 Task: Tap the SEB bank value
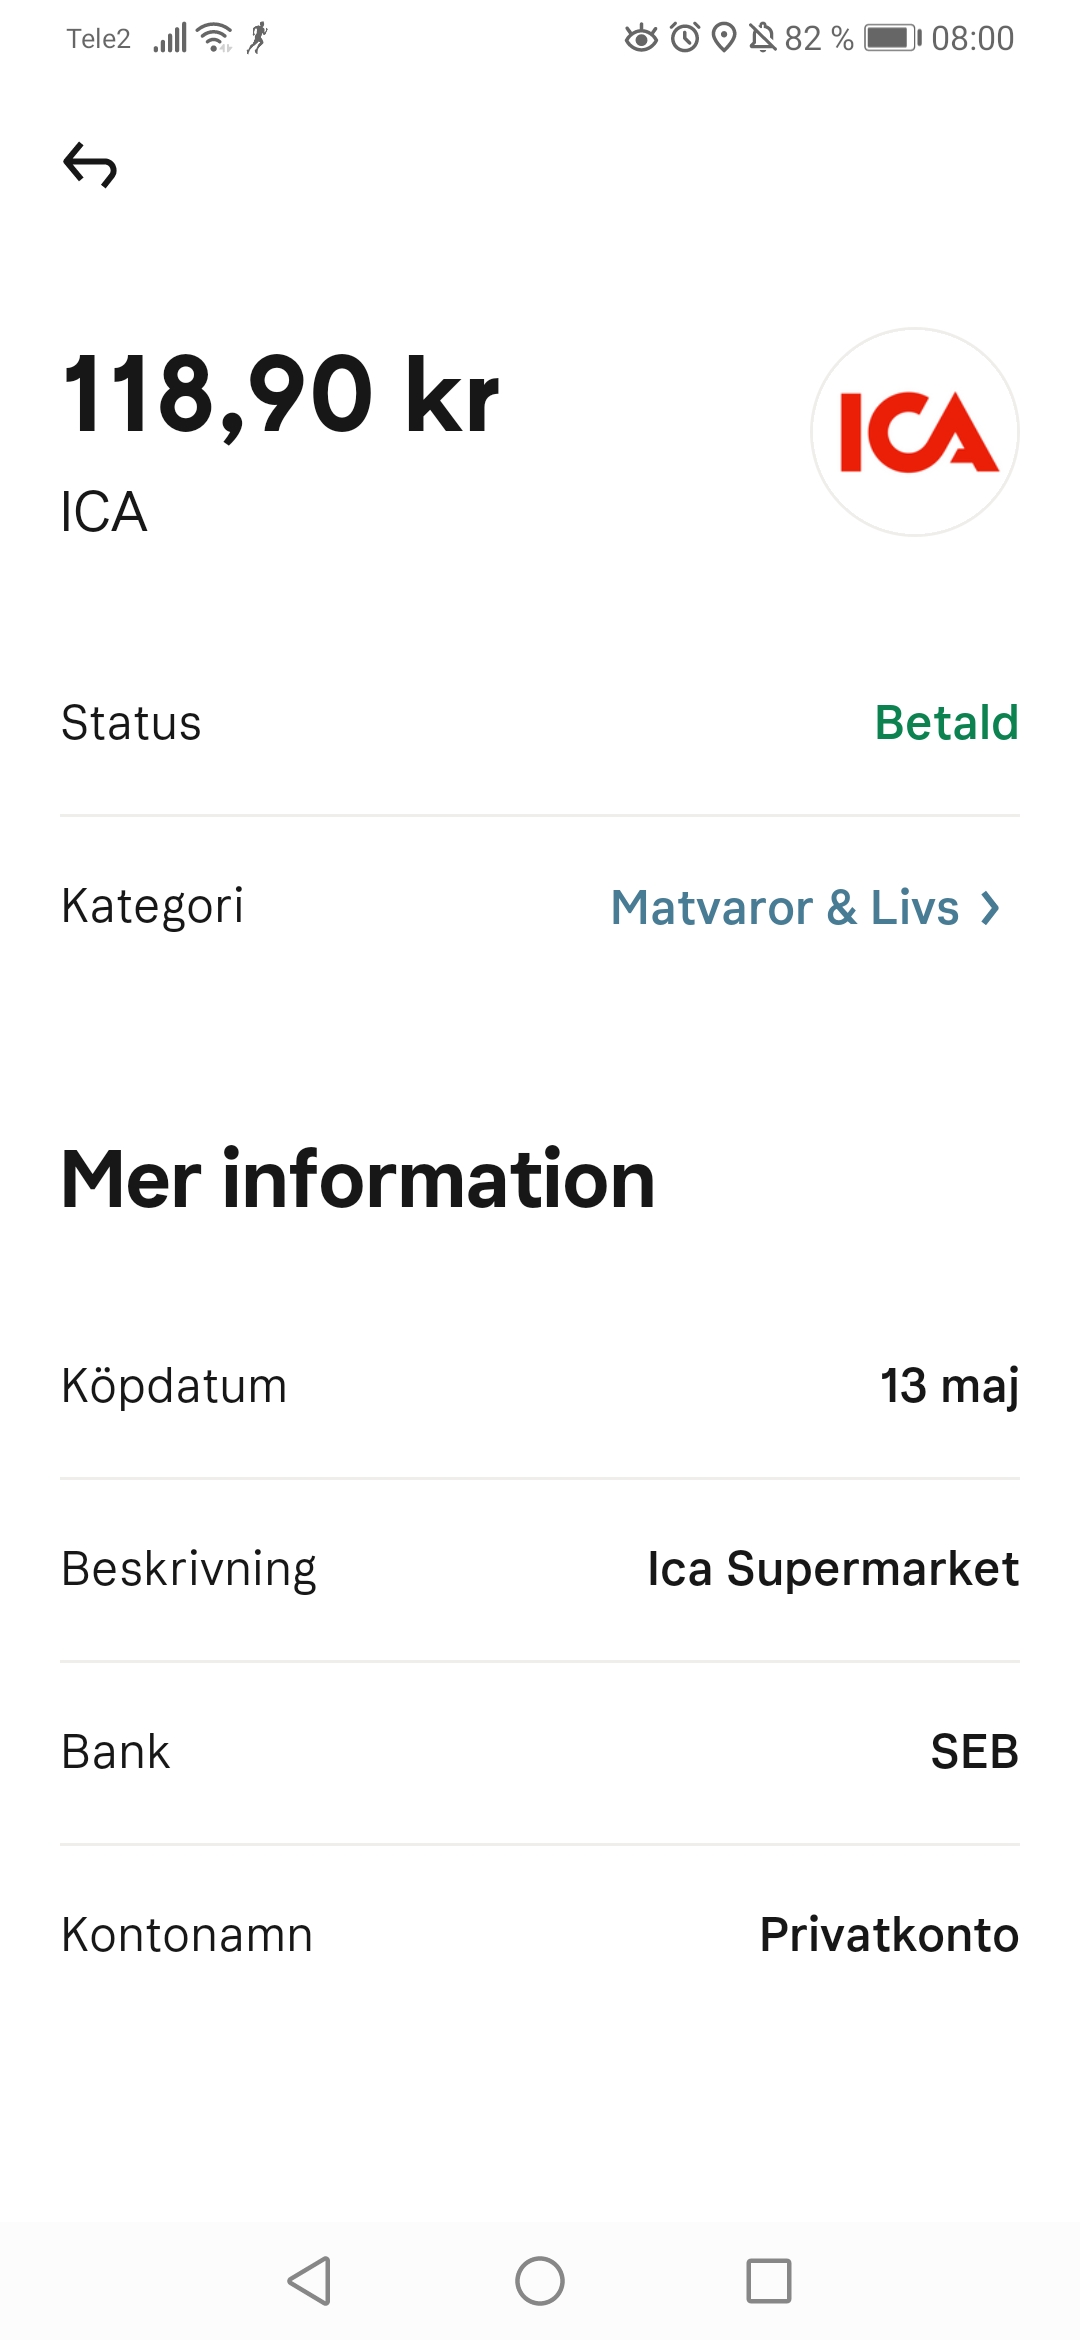(974, 1752)
